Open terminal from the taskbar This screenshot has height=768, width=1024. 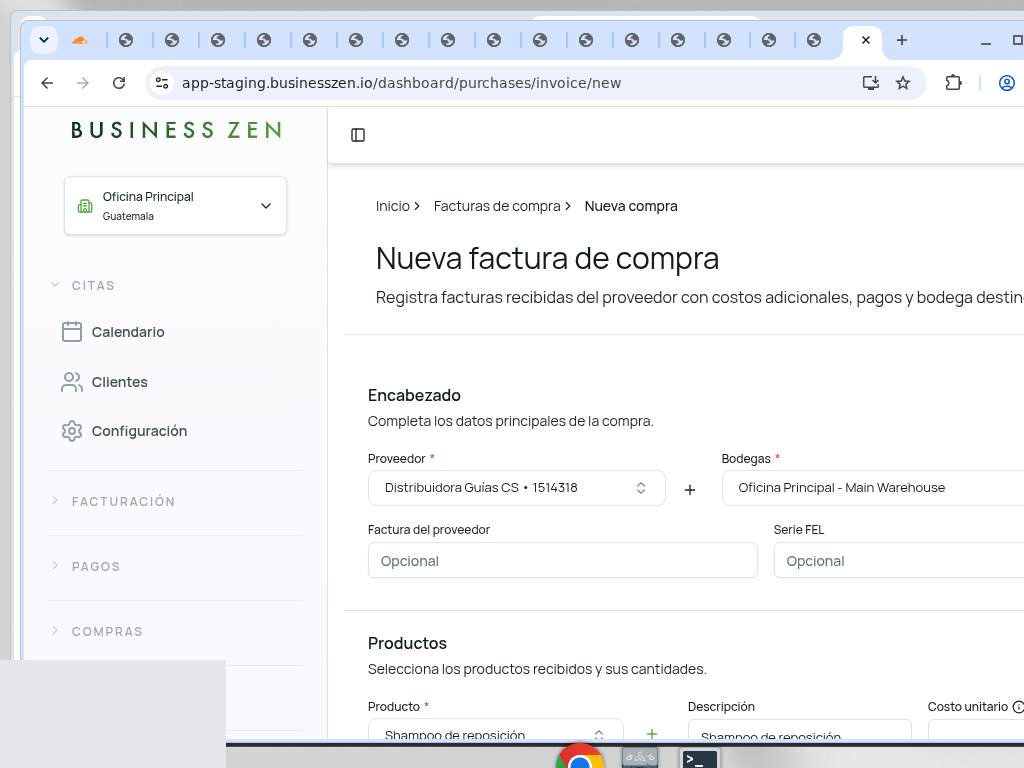point(699,758)
